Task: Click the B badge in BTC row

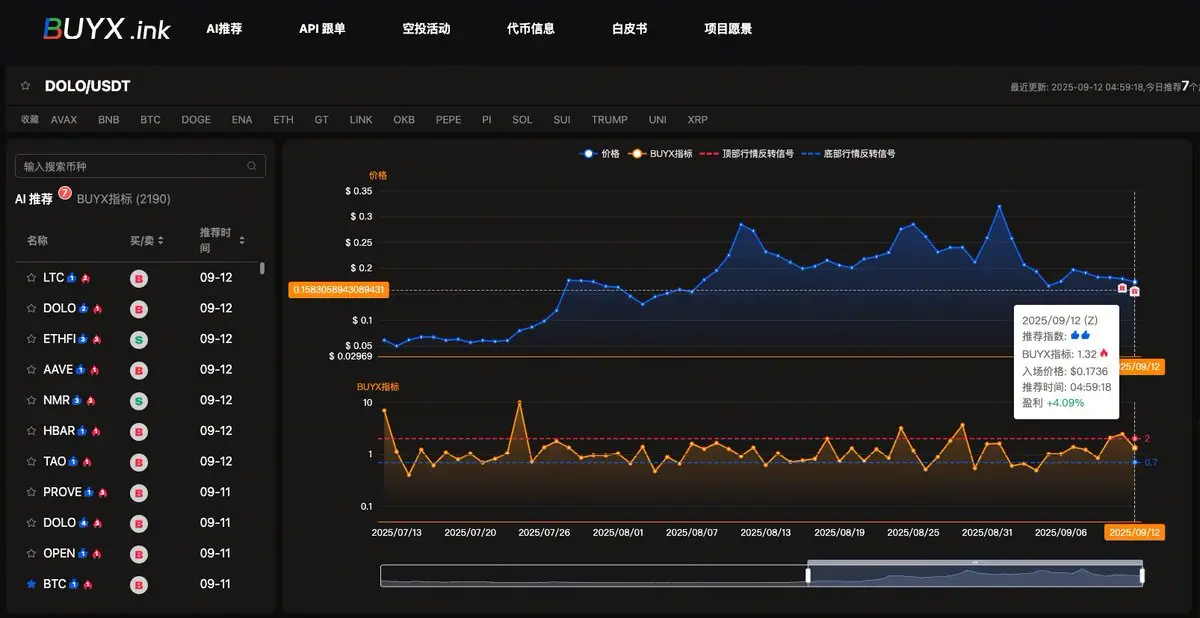Action: (139, 585)
